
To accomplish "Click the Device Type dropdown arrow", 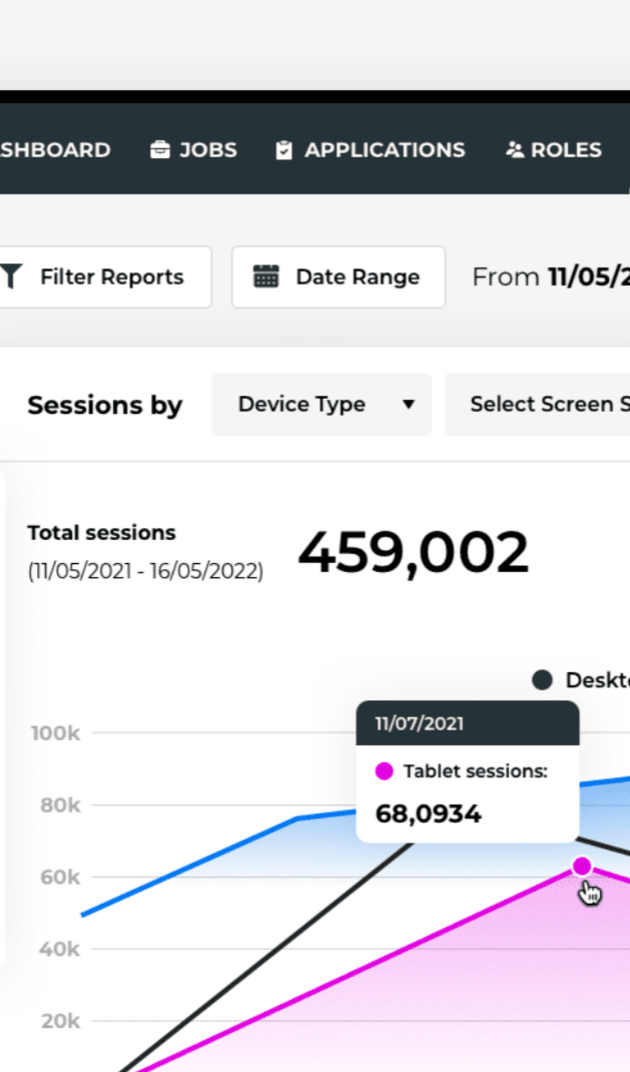I will coord(408,404).
